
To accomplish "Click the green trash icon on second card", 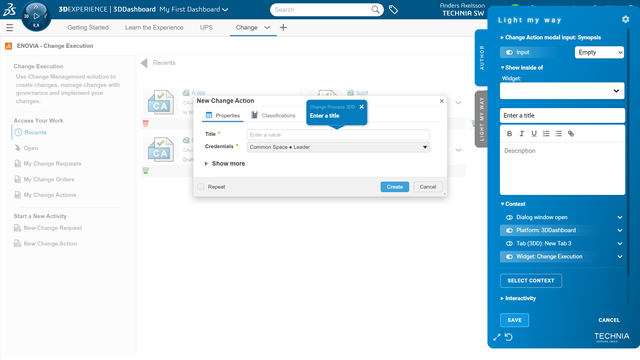I will pyautogui.click(x=146, y=171).
